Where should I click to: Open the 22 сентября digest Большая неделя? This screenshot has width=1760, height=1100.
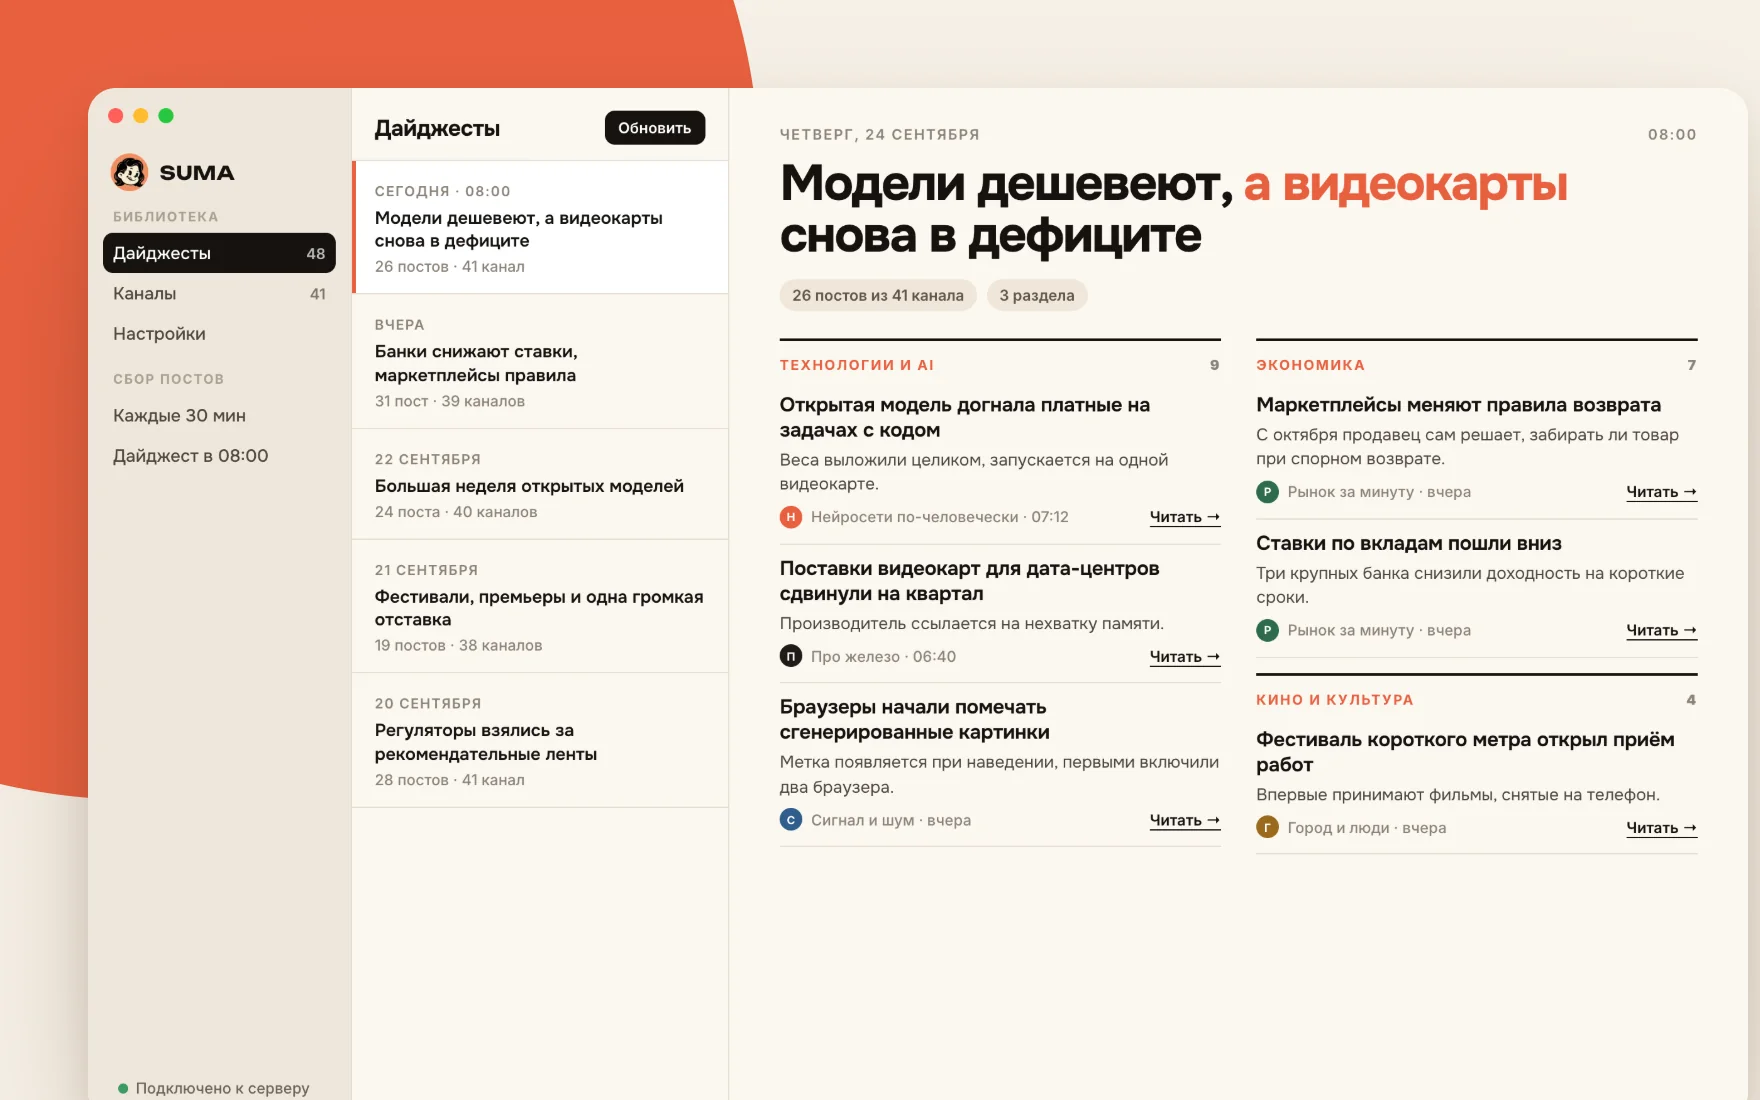pos(540,485)
